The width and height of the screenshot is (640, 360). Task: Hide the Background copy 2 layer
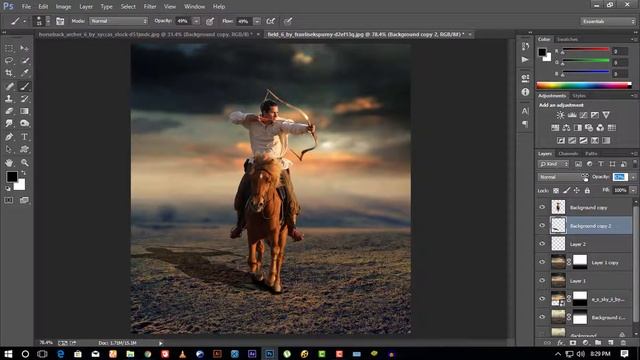(x=542, y=225)
